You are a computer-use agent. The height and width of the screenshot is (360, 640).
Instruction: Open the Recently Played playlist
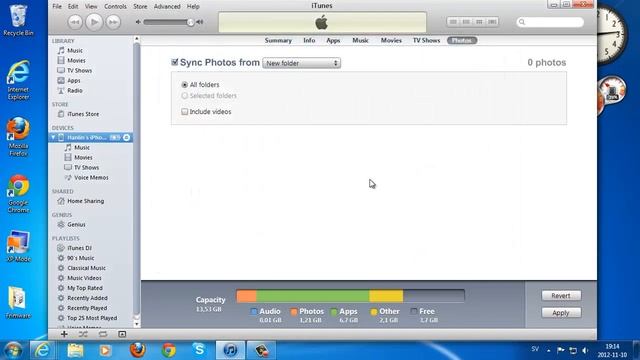click(x=87, y=308)
